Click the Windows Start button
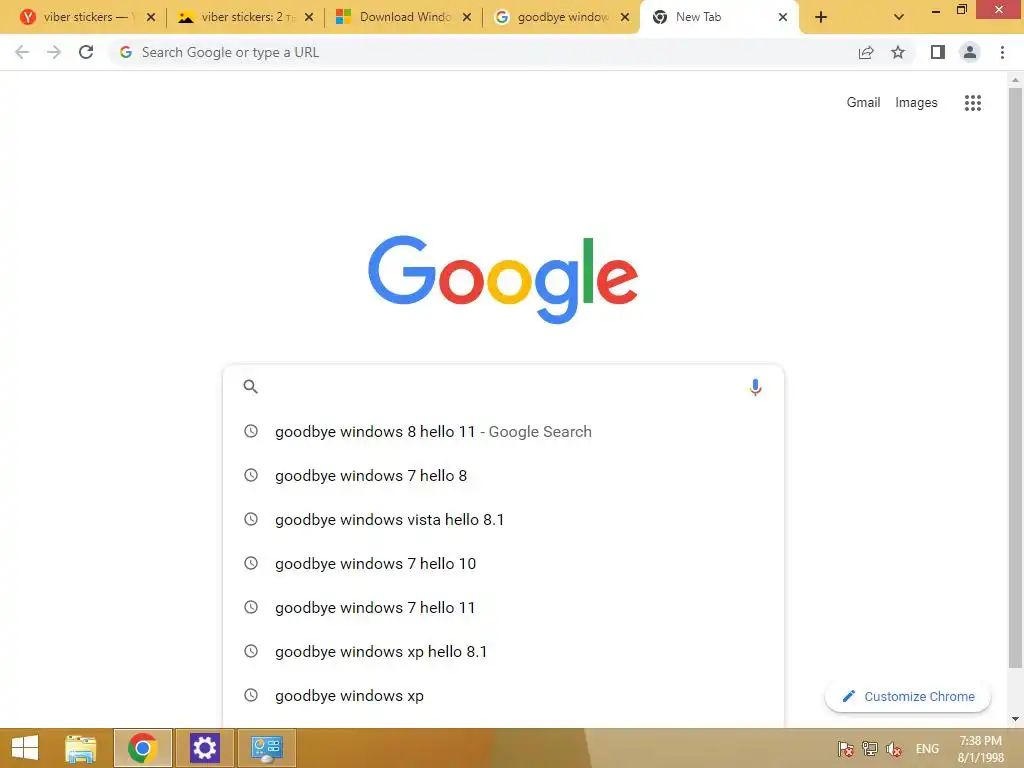The height and width of the screenshot is (768, 1024). click(x=25, y=748)
